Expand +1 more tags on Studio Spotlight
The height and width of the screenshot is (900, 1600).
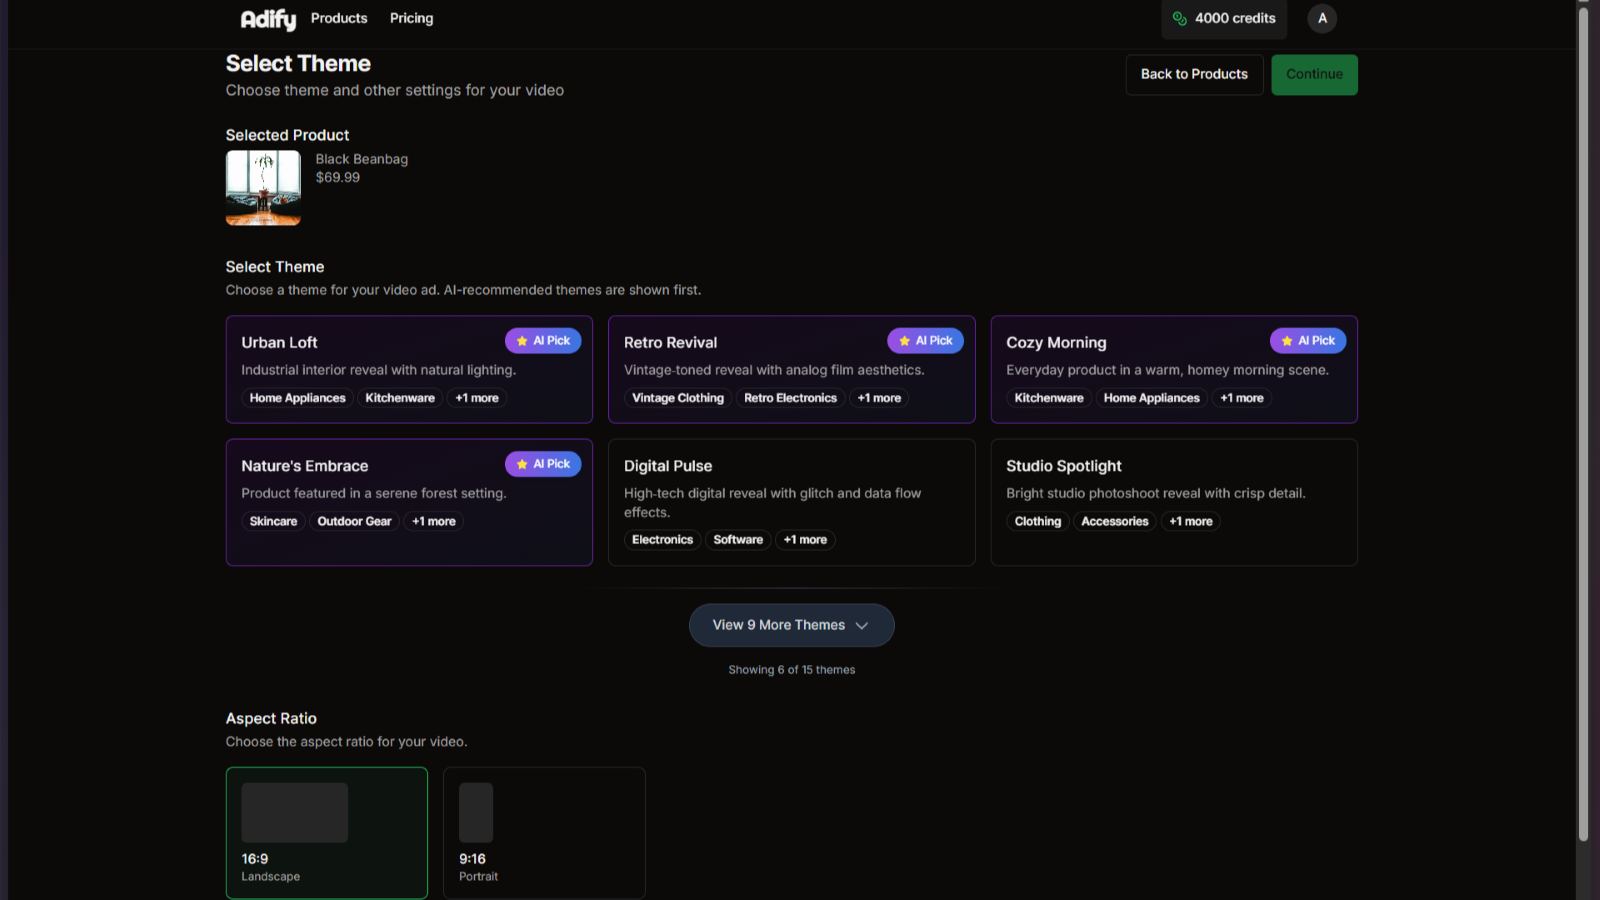click(x=1191, y=521)
